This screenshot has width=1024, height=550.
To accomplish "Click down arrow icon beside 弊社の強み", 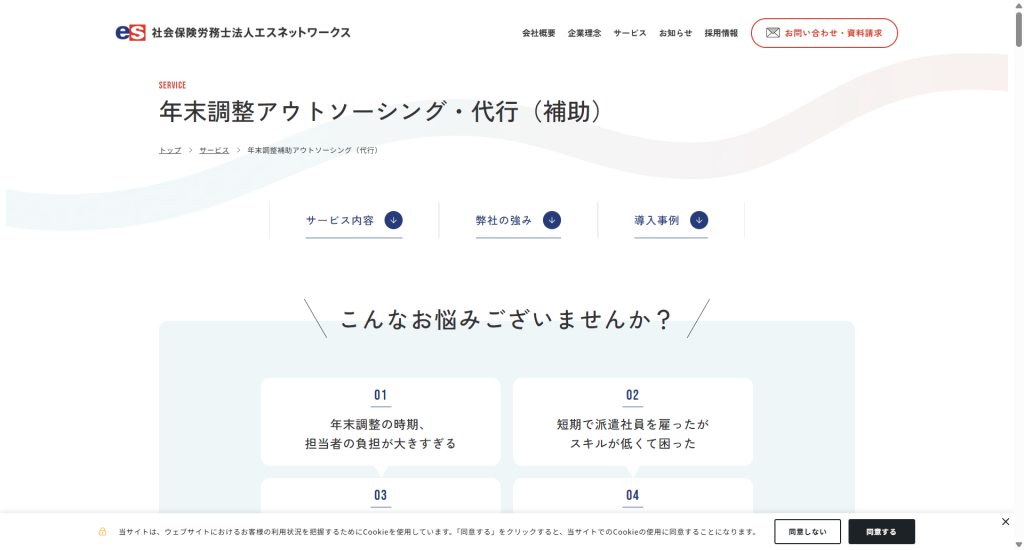I will pyautogui.click(x=552, y=220).
